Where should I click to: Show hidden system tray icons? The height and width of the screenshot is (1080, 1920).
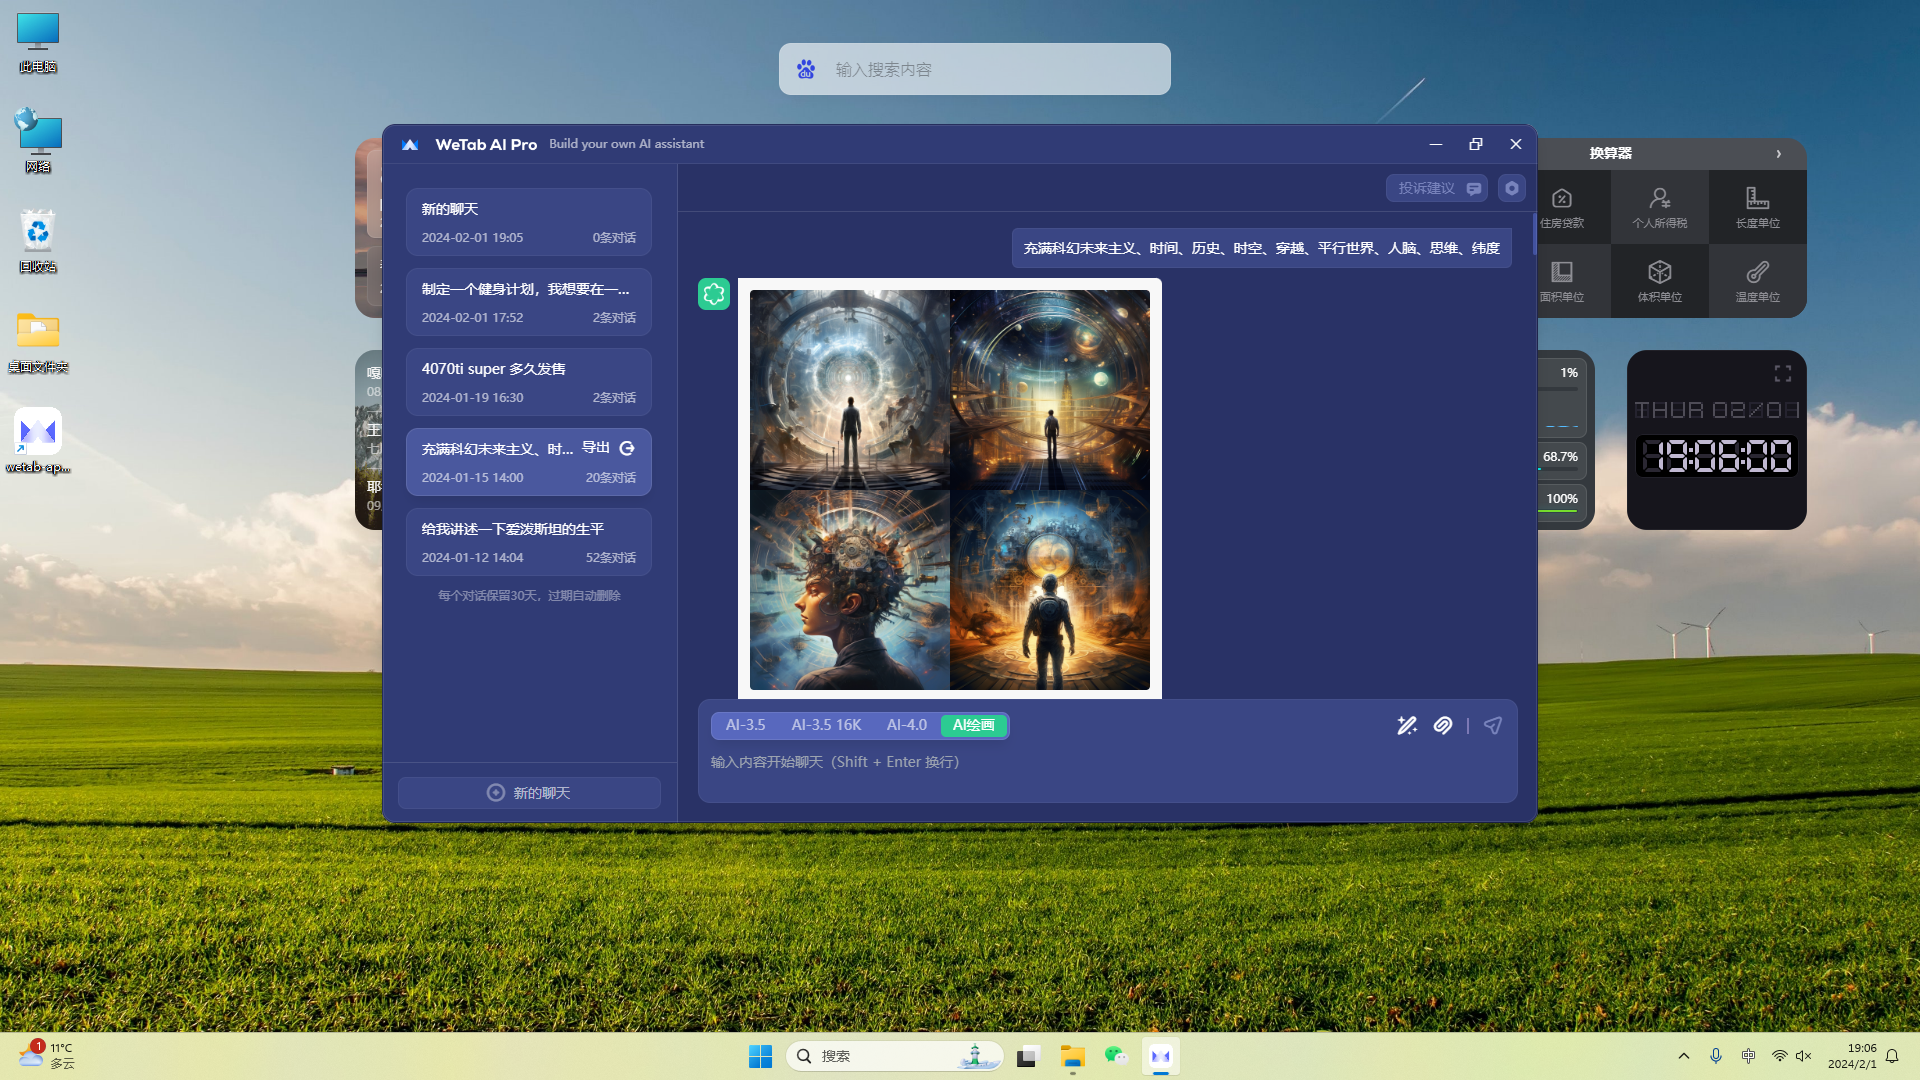click(x=1684, y=1056)
